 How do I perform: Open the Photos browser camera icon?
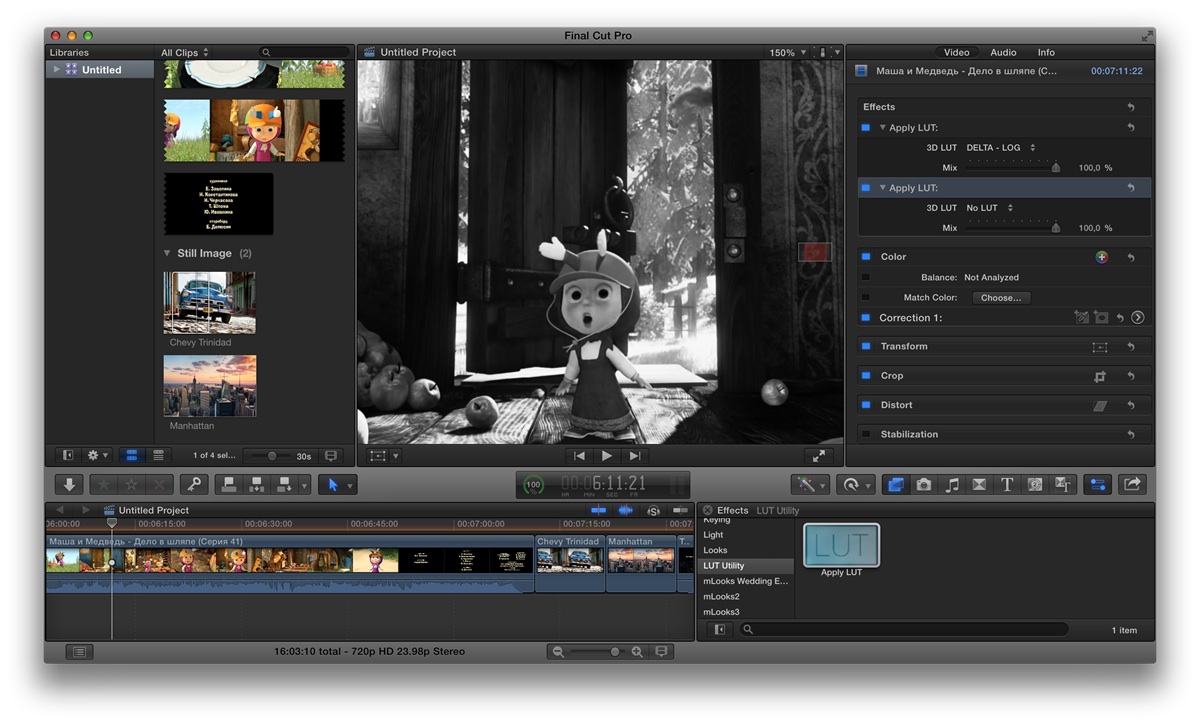924,484
